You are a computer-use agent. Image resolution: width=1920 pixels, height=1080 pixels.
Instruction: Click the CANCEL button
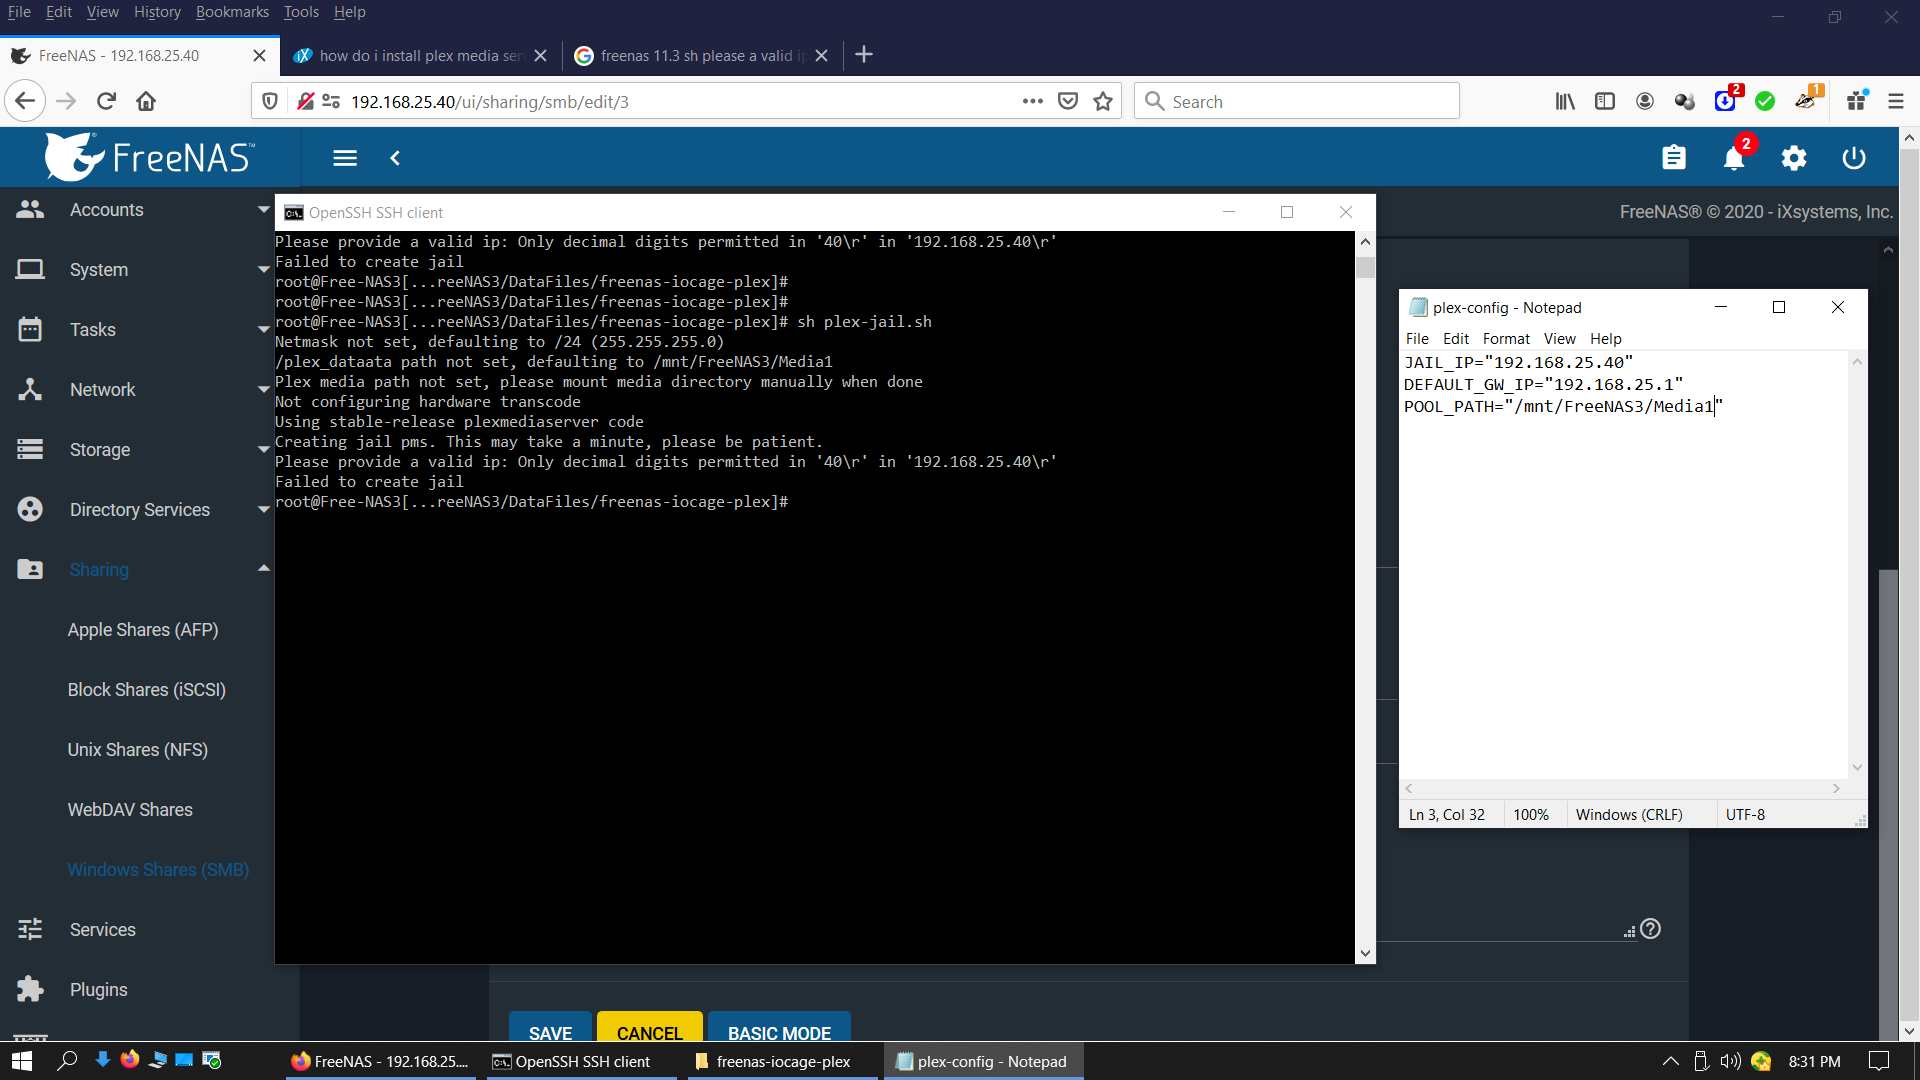pos(650,1027)
